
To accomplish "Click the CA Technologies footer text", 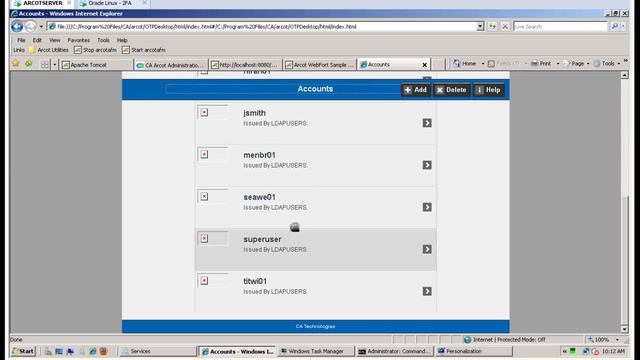I will pos(316,327).
